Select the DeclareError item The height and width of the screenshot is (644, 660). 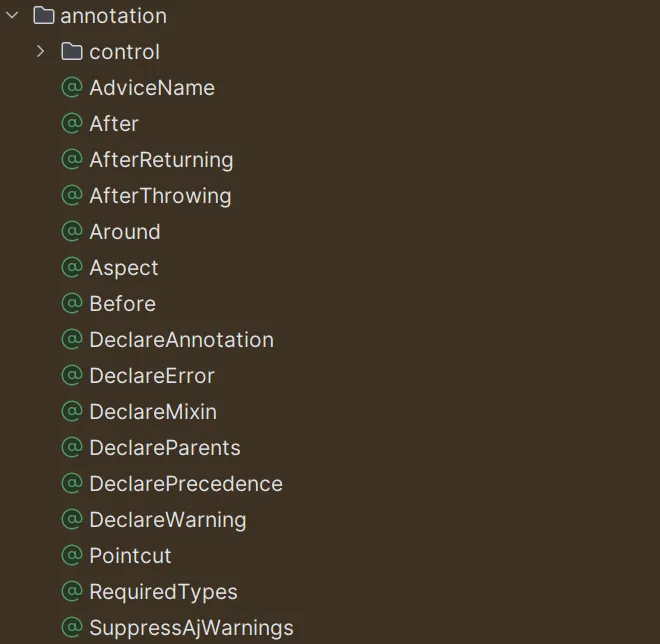pyautogui.click(x=152, y=376)
